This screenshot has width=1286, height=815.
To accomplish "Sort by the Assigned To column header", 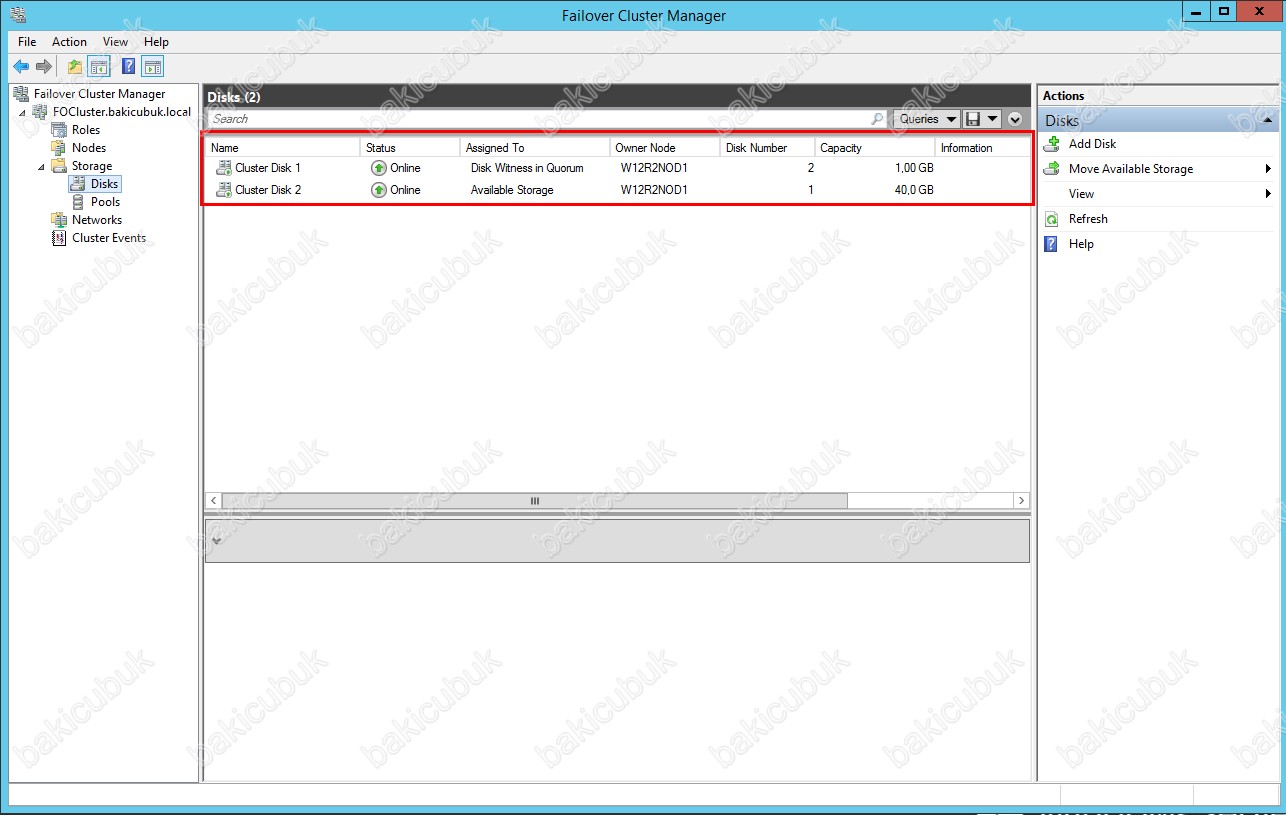I will point(535,148).
